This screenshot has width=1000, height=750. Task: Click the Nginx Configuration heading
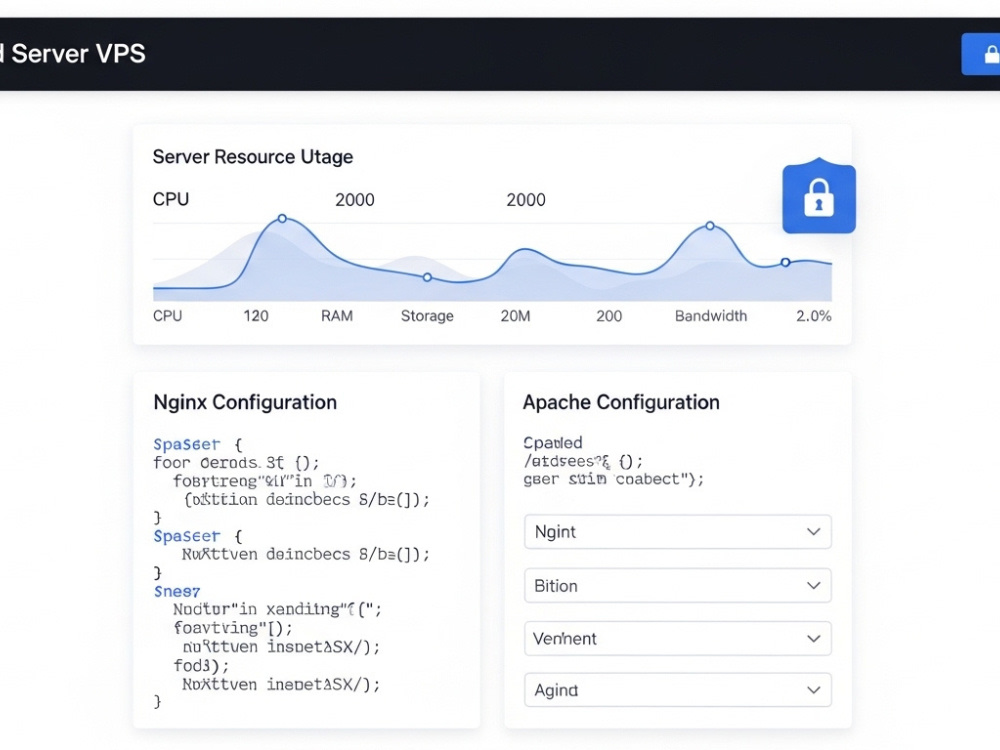(245, 402)
